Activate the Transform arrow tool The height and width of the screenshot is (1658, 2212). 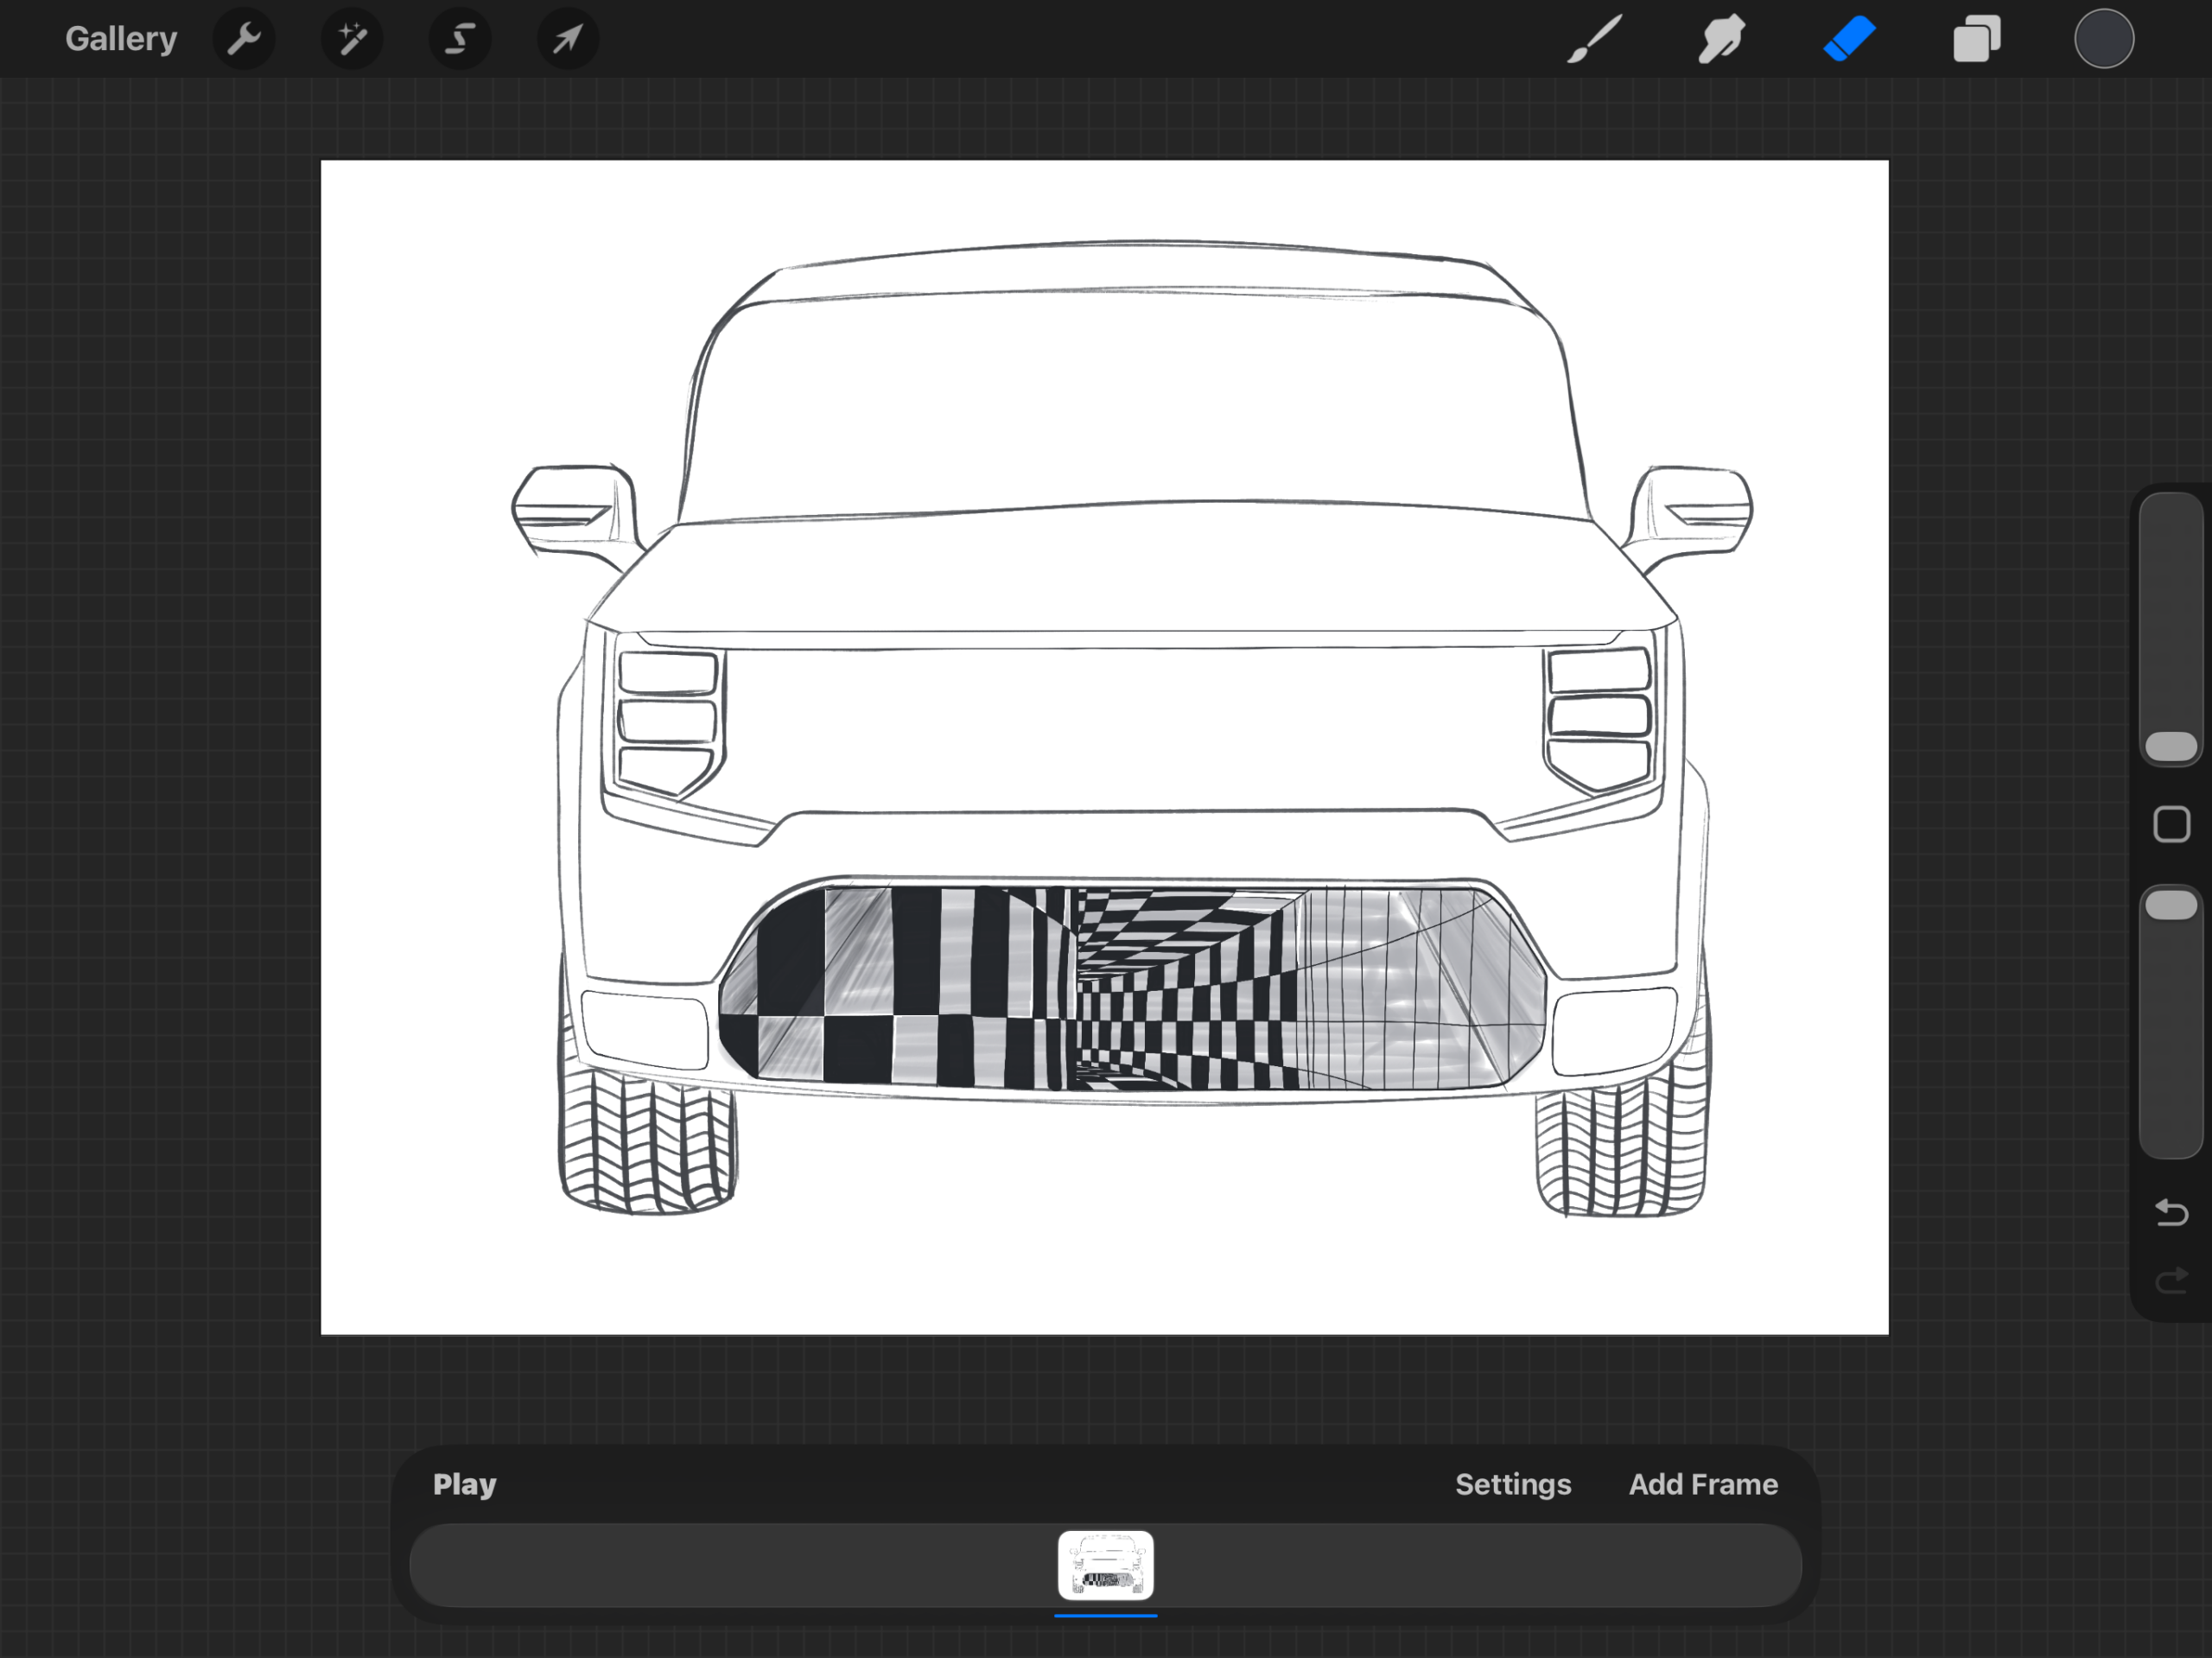coord(568,39)
